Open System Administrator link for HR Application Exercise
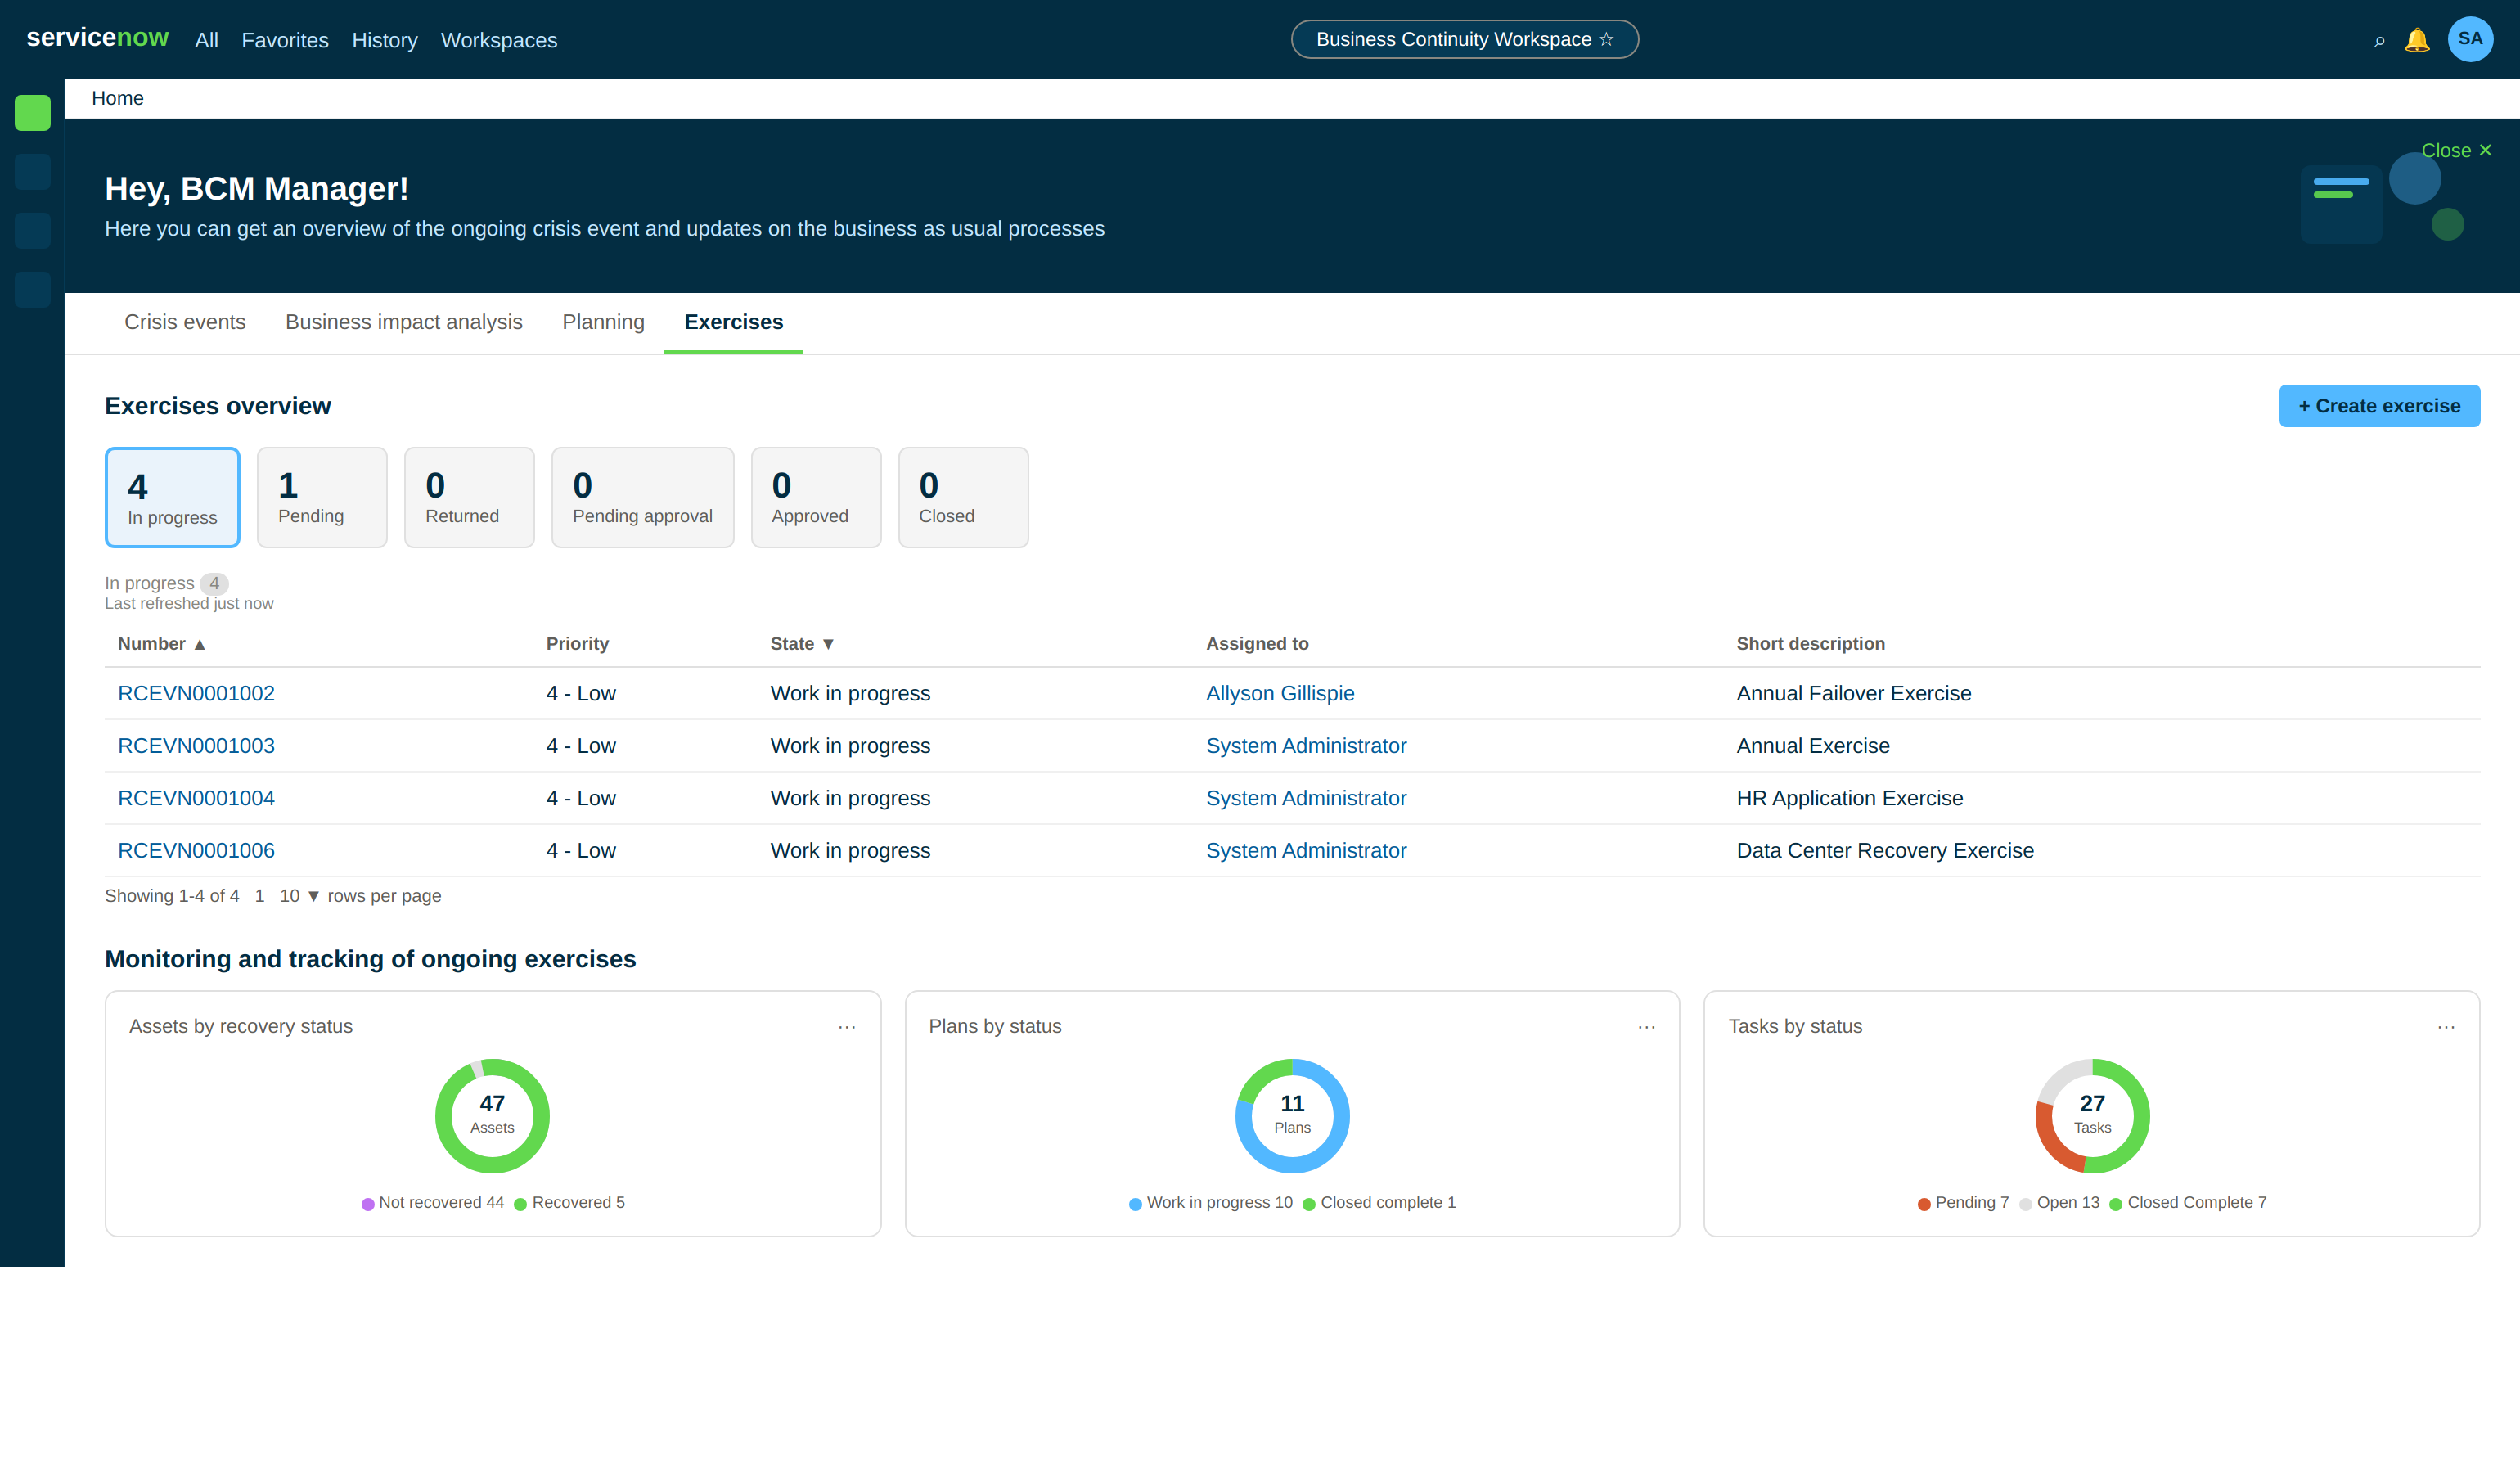Viewport: 2520px width, 1473px height. click(1306, 798)
